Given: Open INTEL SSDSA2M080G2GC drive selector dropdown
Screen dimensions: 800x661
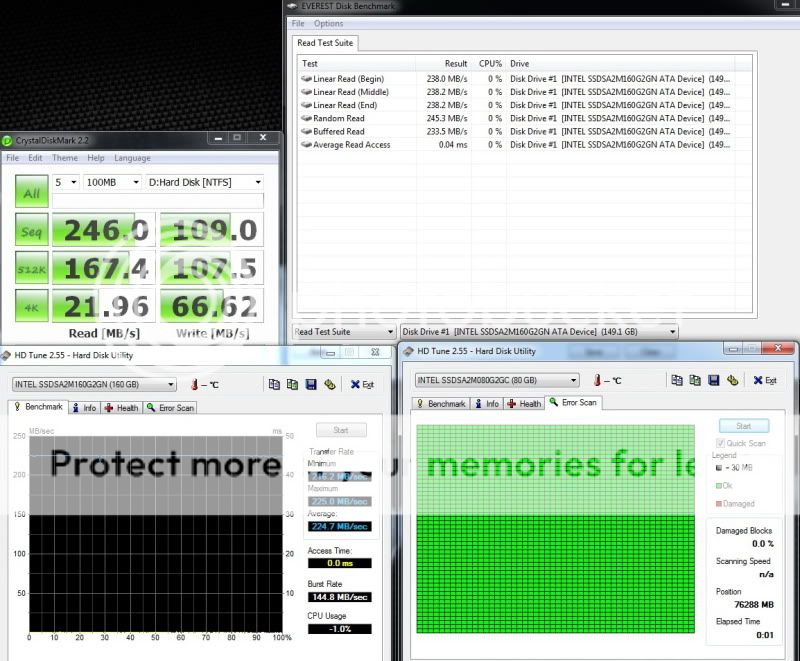Looking at the screenshot, I should point(496,380).
